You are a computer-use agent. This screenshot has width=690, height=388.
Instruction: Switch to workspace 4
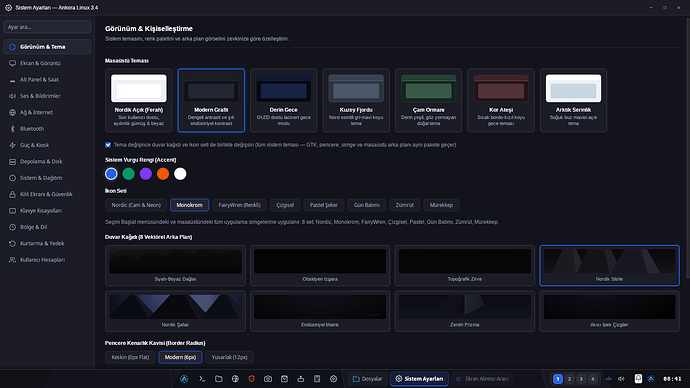pyautogui.click(x=593, y=379)
